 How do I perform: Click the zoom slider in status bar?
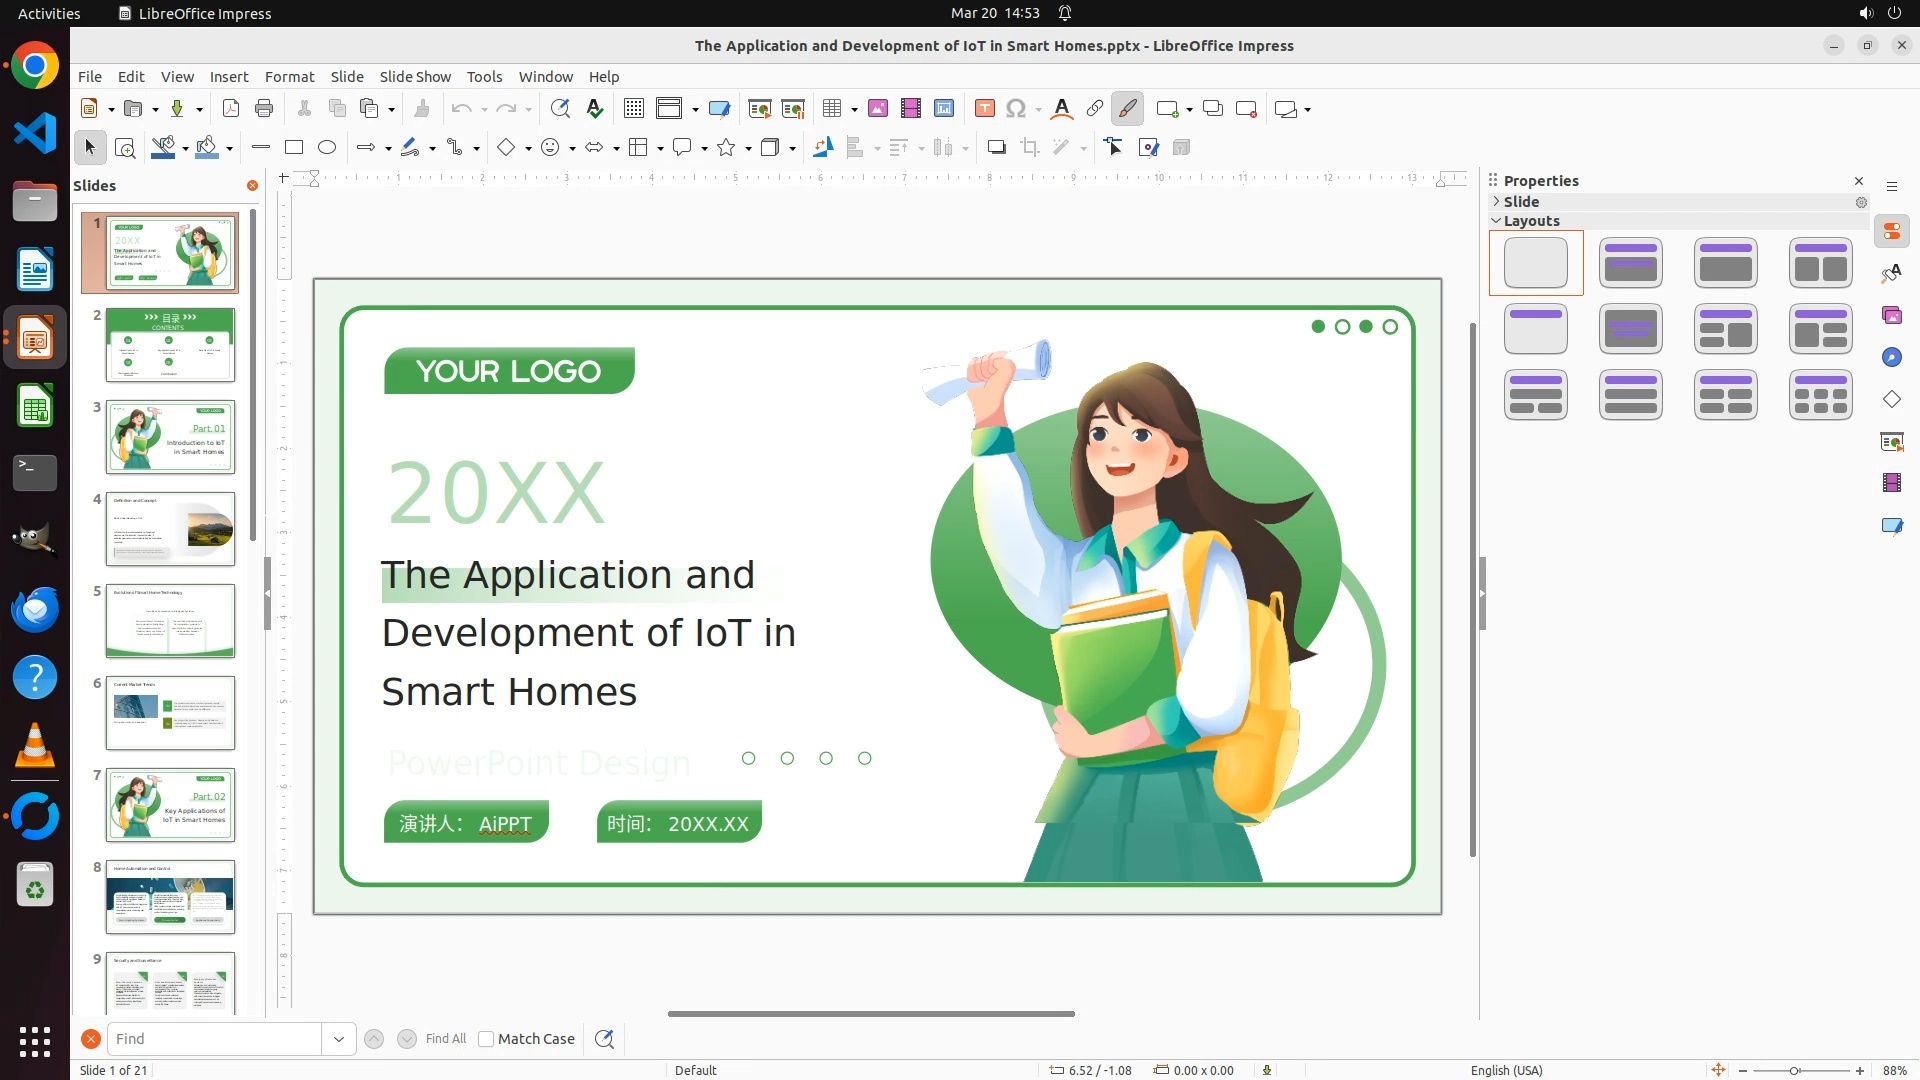coord(1795,1070)
